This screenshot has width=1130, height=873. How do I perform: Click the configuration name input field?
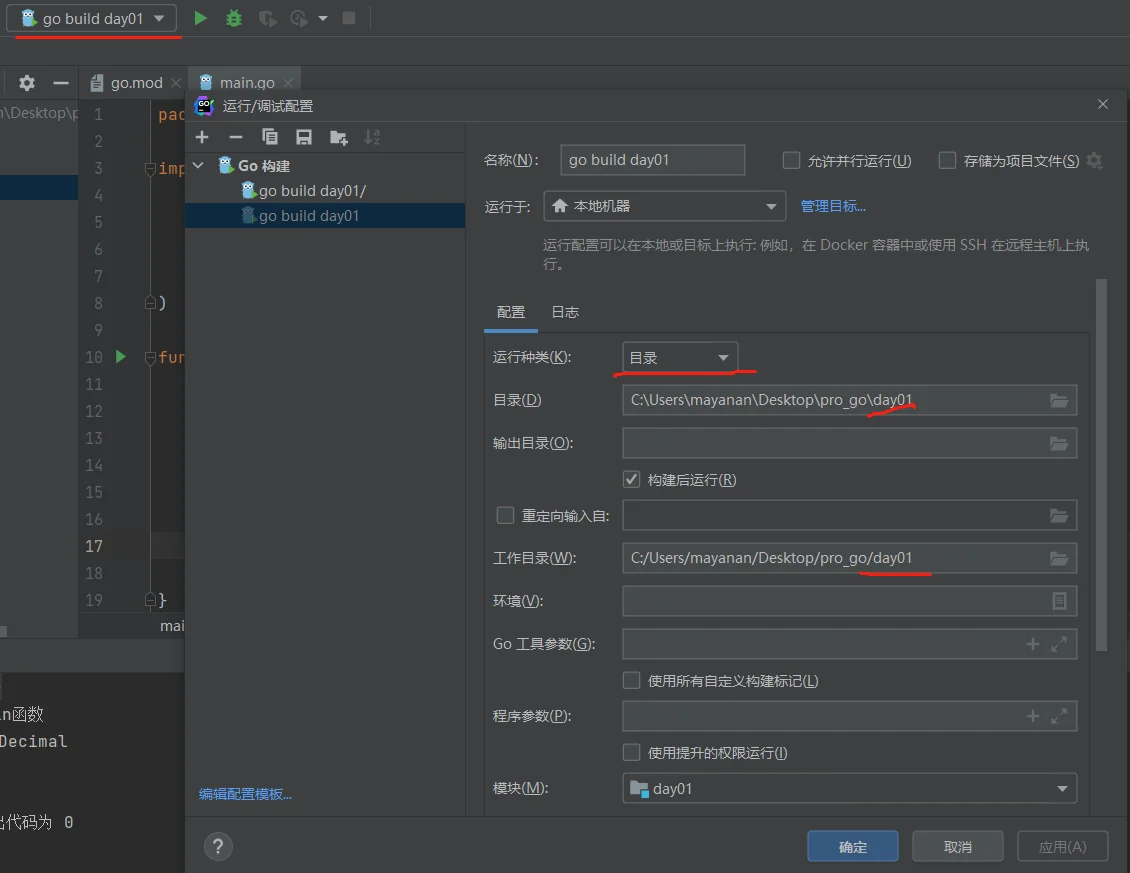point(652,160)
